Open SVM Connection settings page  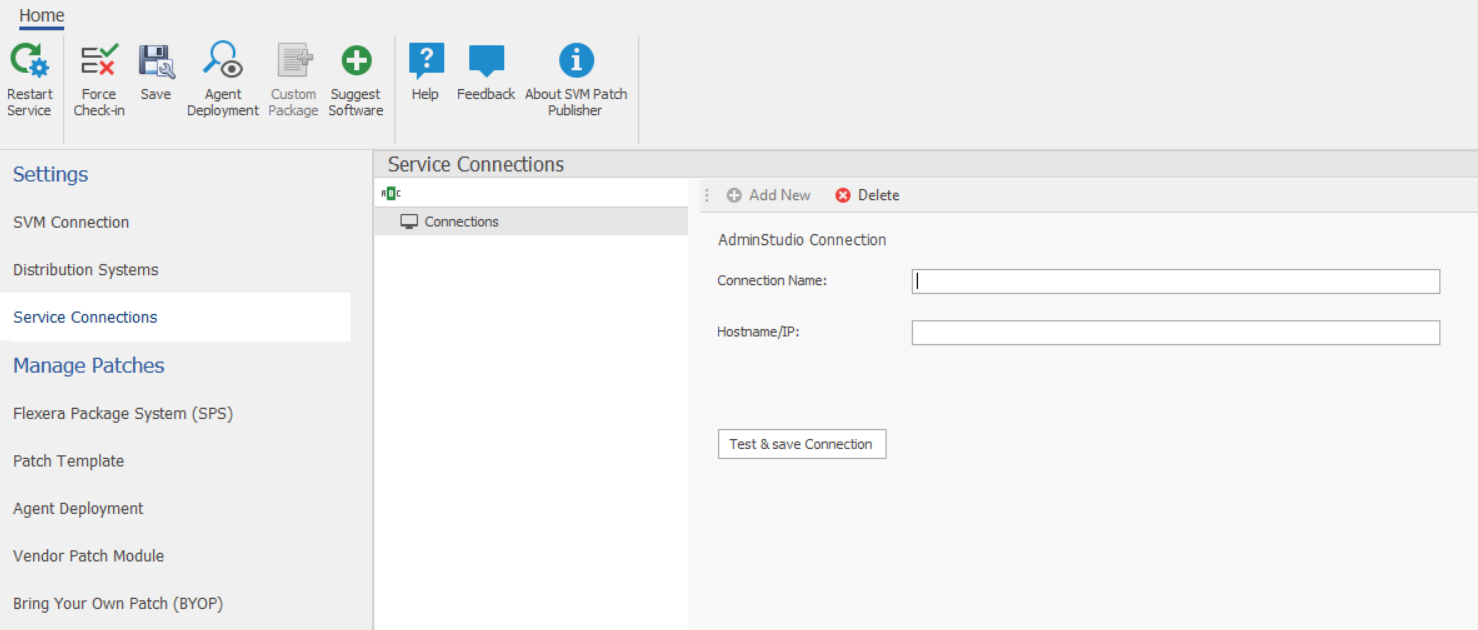71,222
